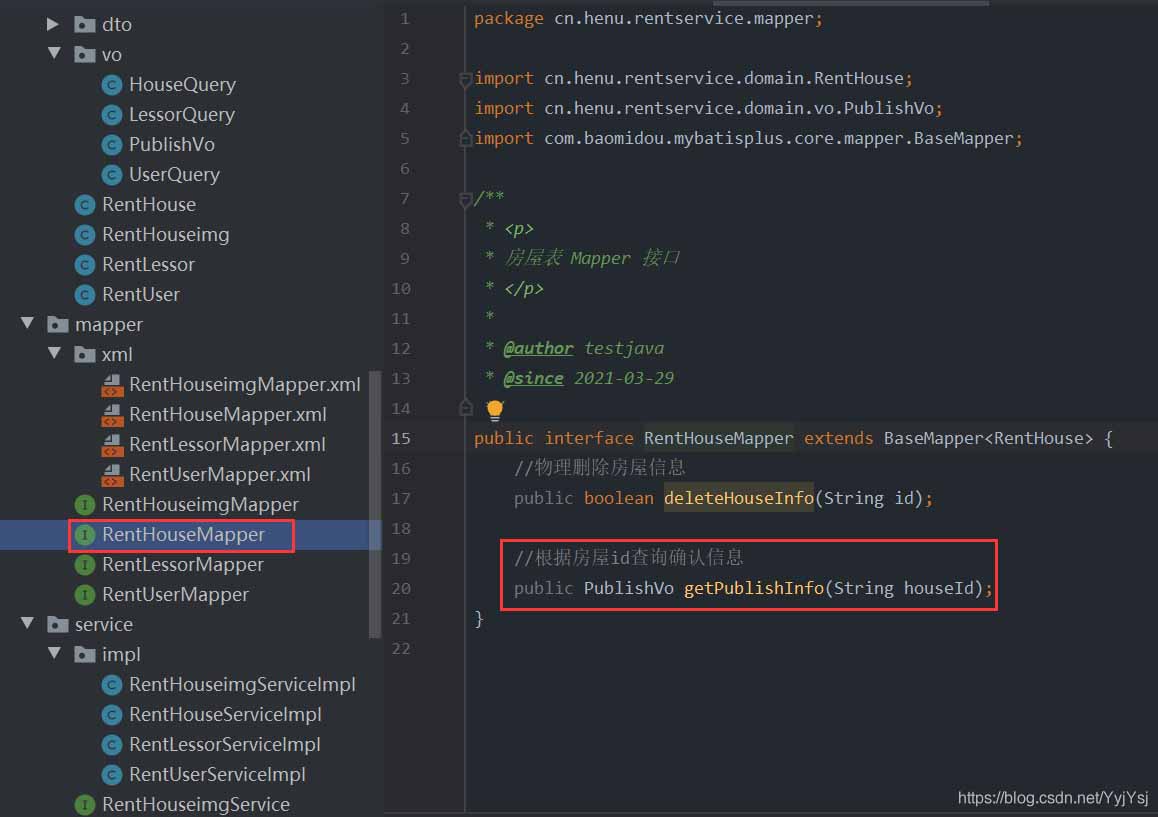The image size is (1158, 817).
Task: Collapse the vo folder chevron
Action: (x=55, y=54)
